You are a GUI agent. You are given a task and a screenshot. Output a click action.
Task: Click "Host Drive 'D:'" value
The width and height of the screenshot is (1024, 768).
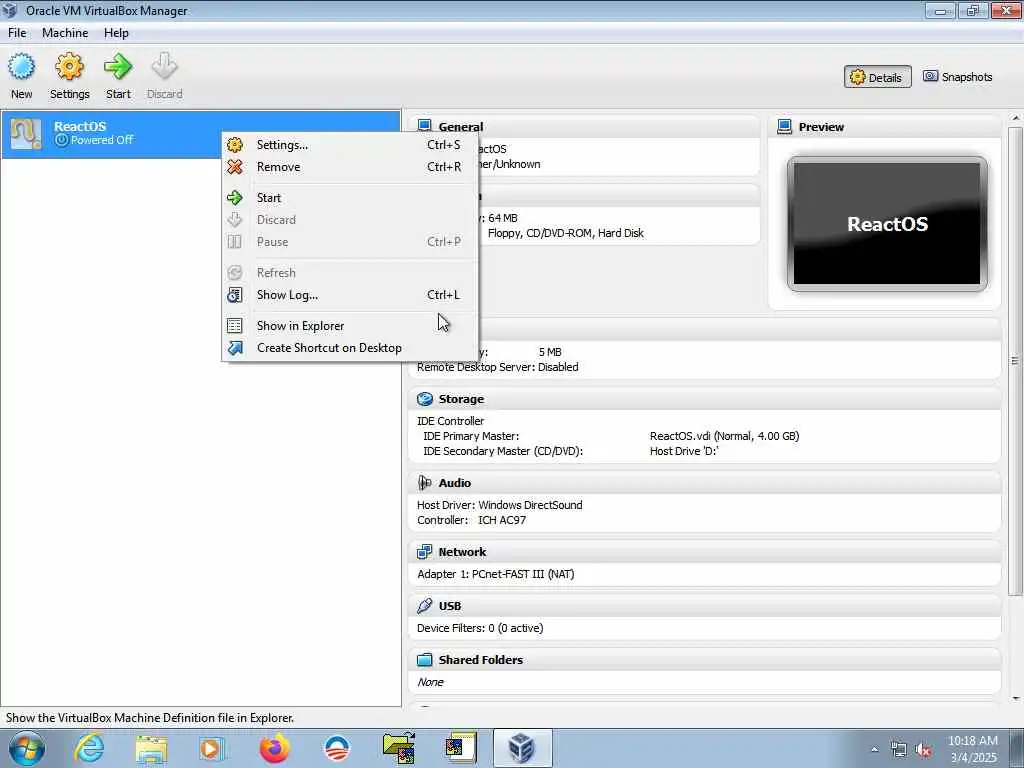coord(684,451)
